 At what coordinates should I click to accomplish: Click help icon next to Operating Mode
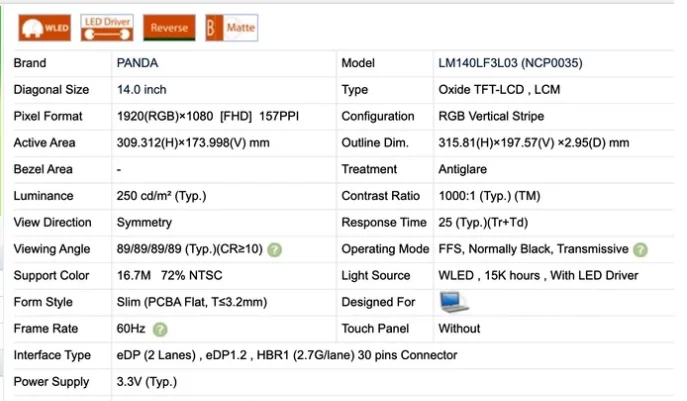640,249
